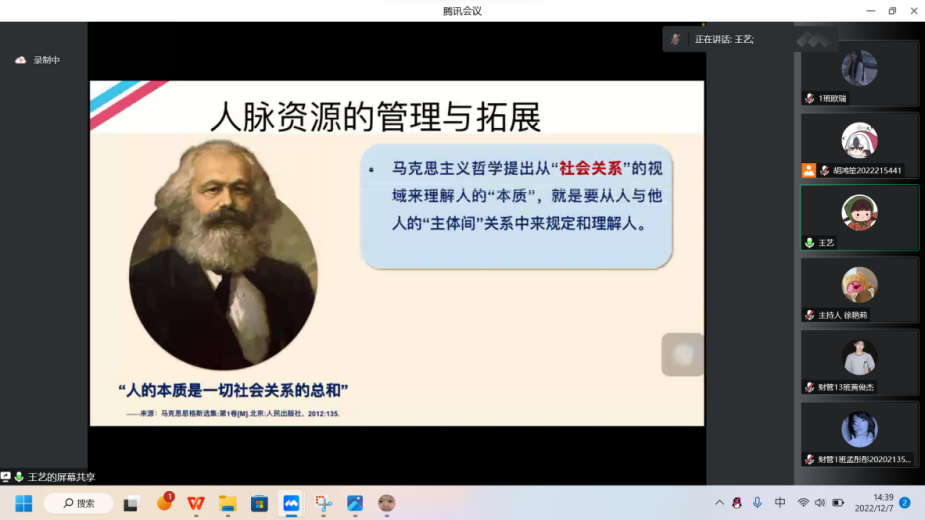The height and width of the screenshot is (520, 925).
Task: Select participant tile 主持人 徐艳莉
Action: pyautogui.click(x=859, y=290)
